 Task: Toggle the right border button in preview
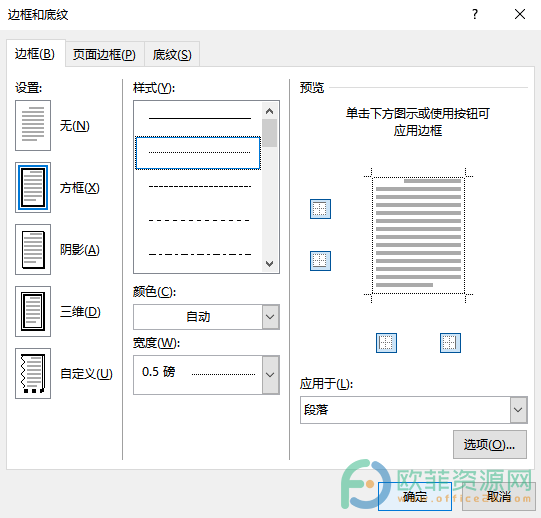pyautogui.click(x=450, y=343)
